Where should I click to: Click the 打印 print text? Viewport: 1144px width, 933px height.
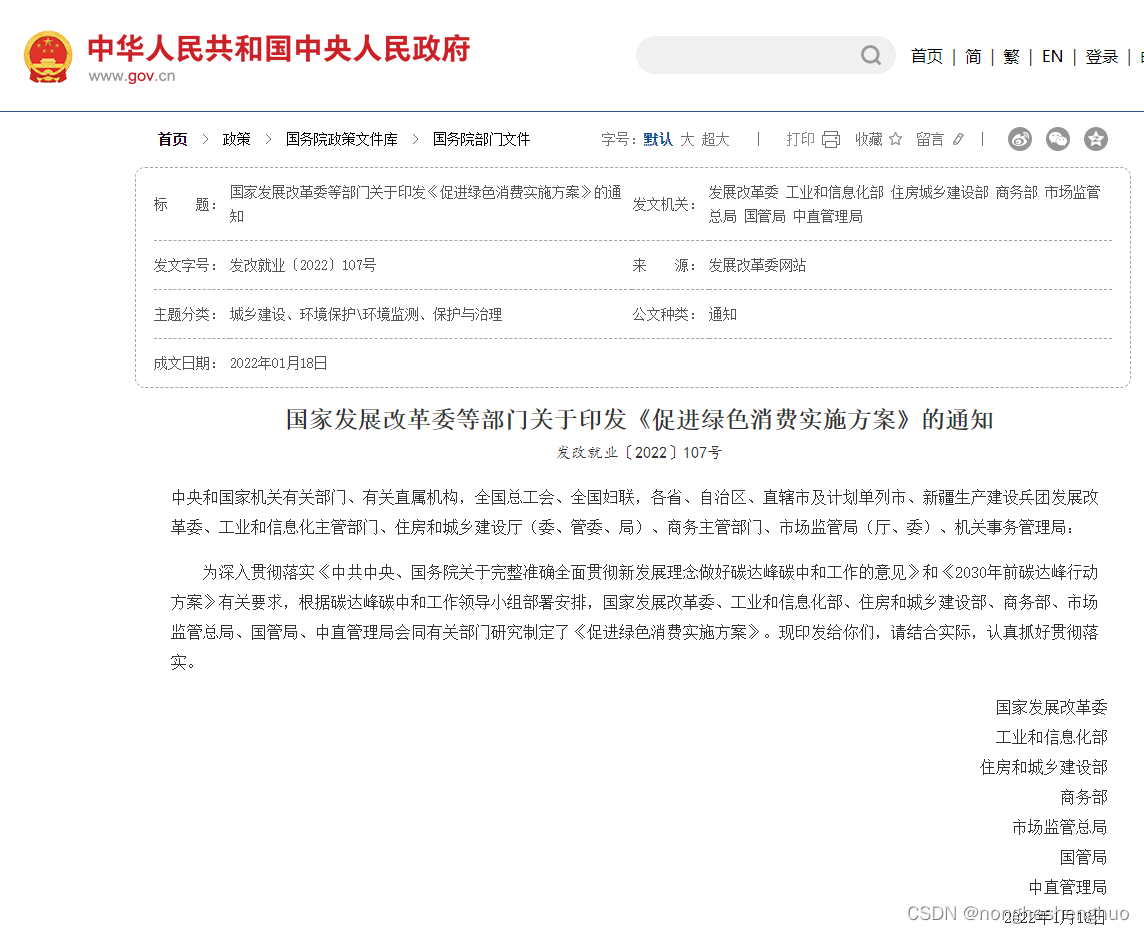pos(800,139)
